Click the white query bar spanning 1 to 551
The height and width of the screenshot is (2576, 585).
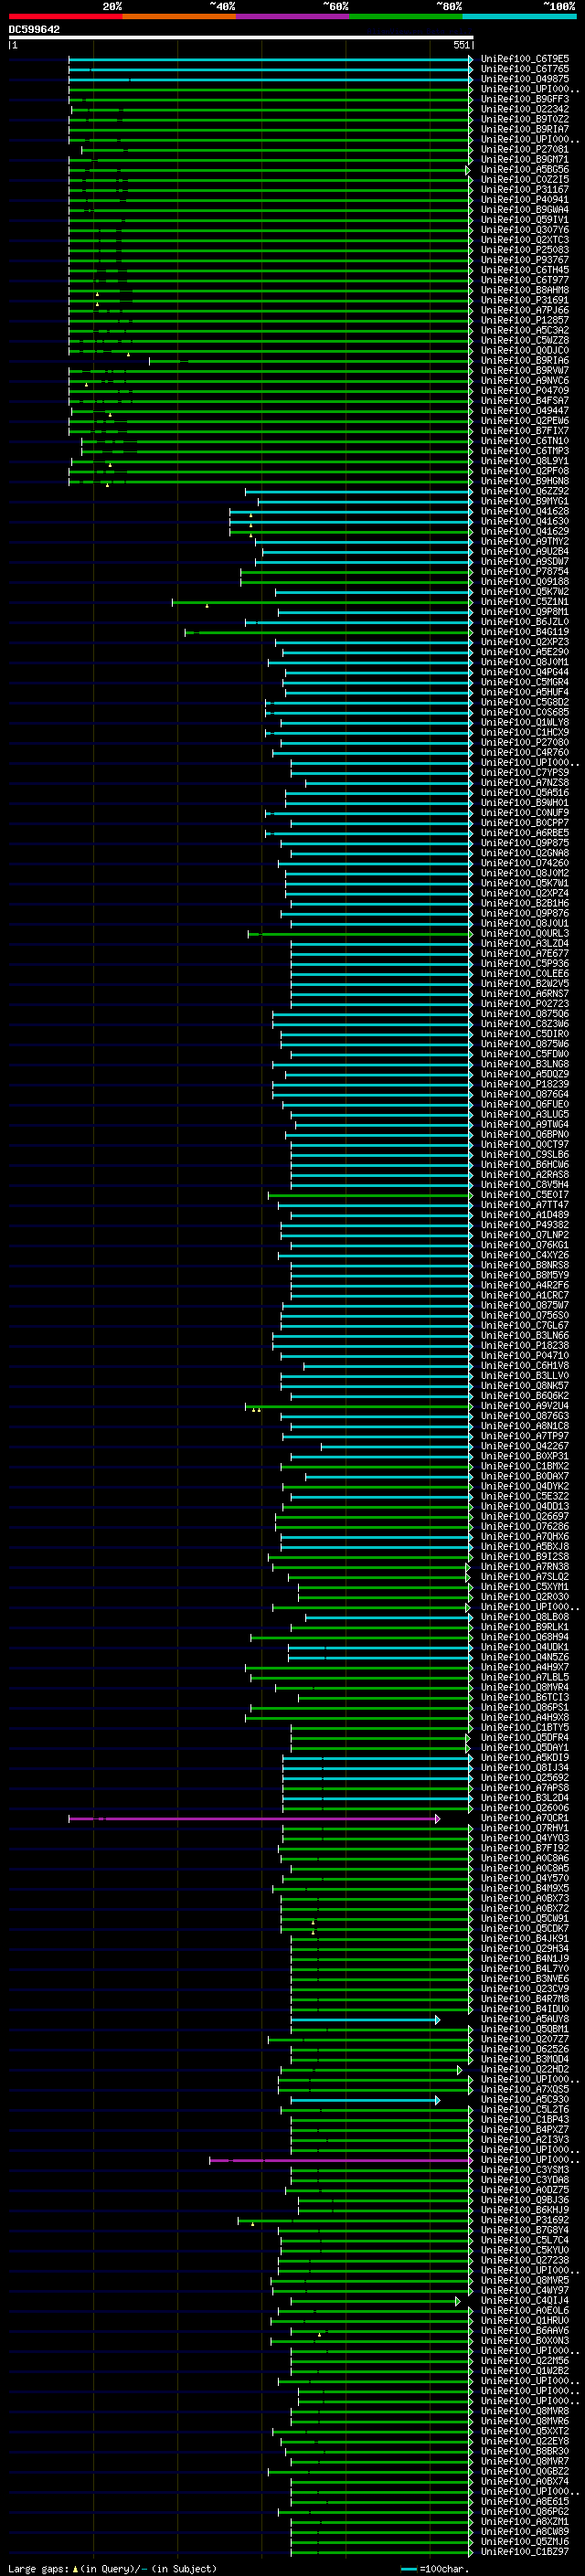point(241,38)
